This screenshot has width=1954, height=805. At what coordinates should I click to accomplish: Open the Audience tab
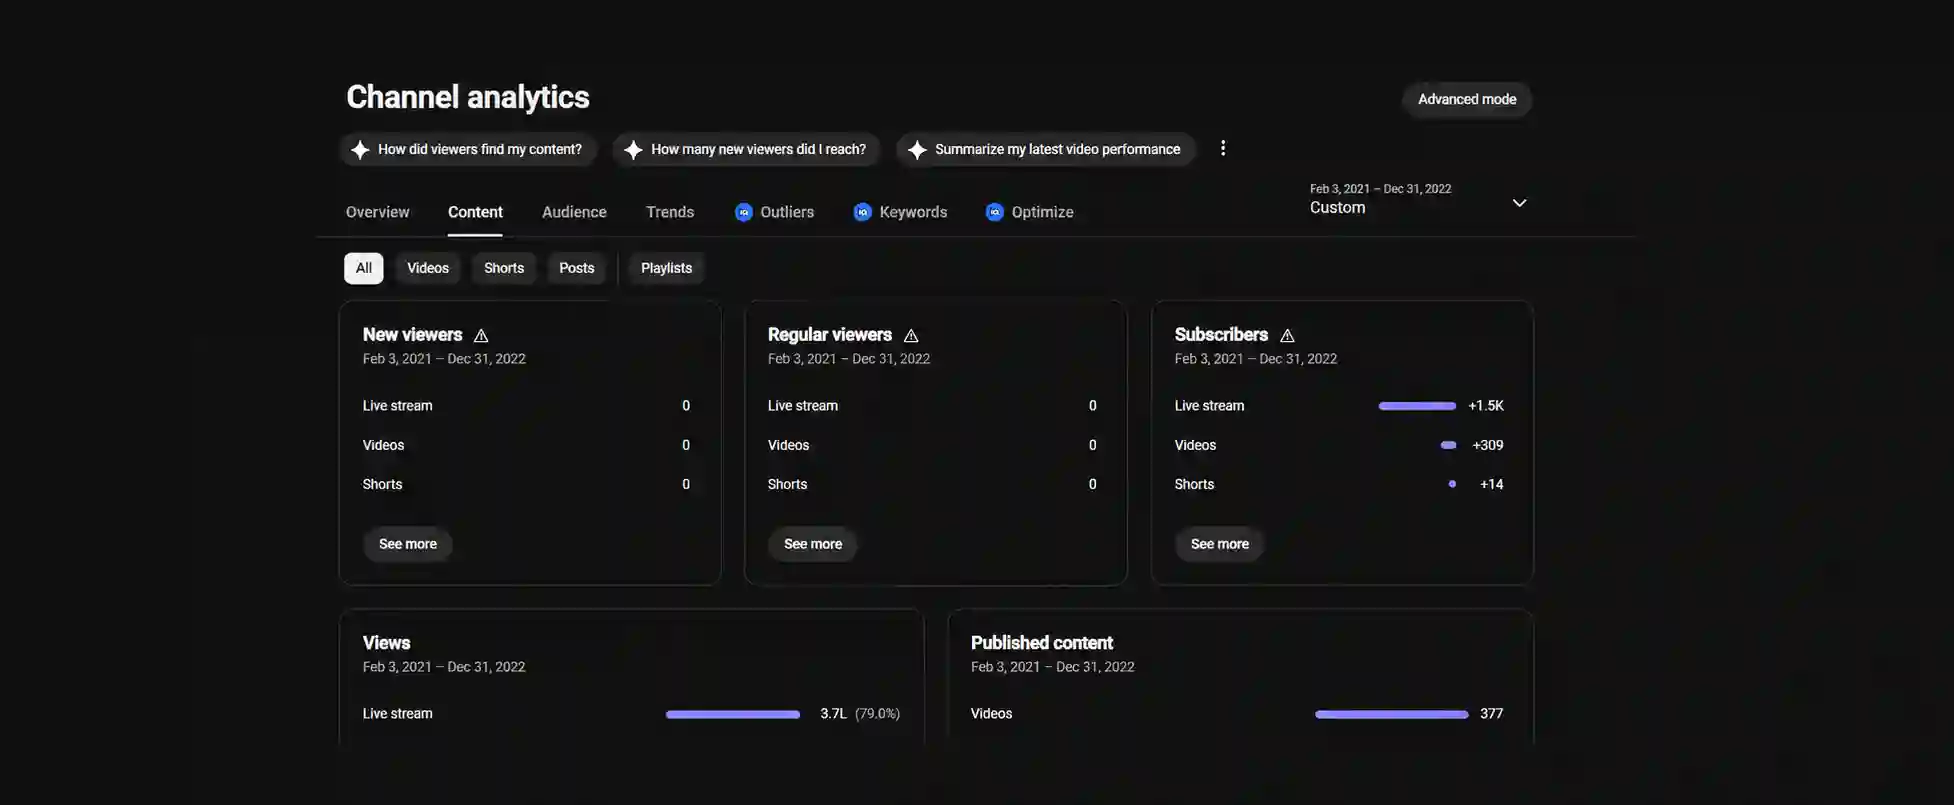[574, 212]
